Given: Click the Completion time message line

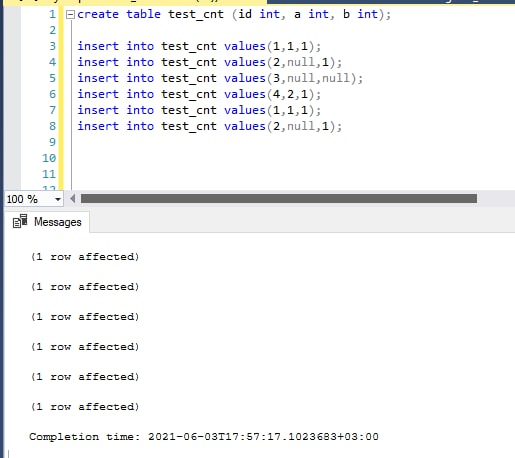Looking at the screenshot, I should (204, 437).
